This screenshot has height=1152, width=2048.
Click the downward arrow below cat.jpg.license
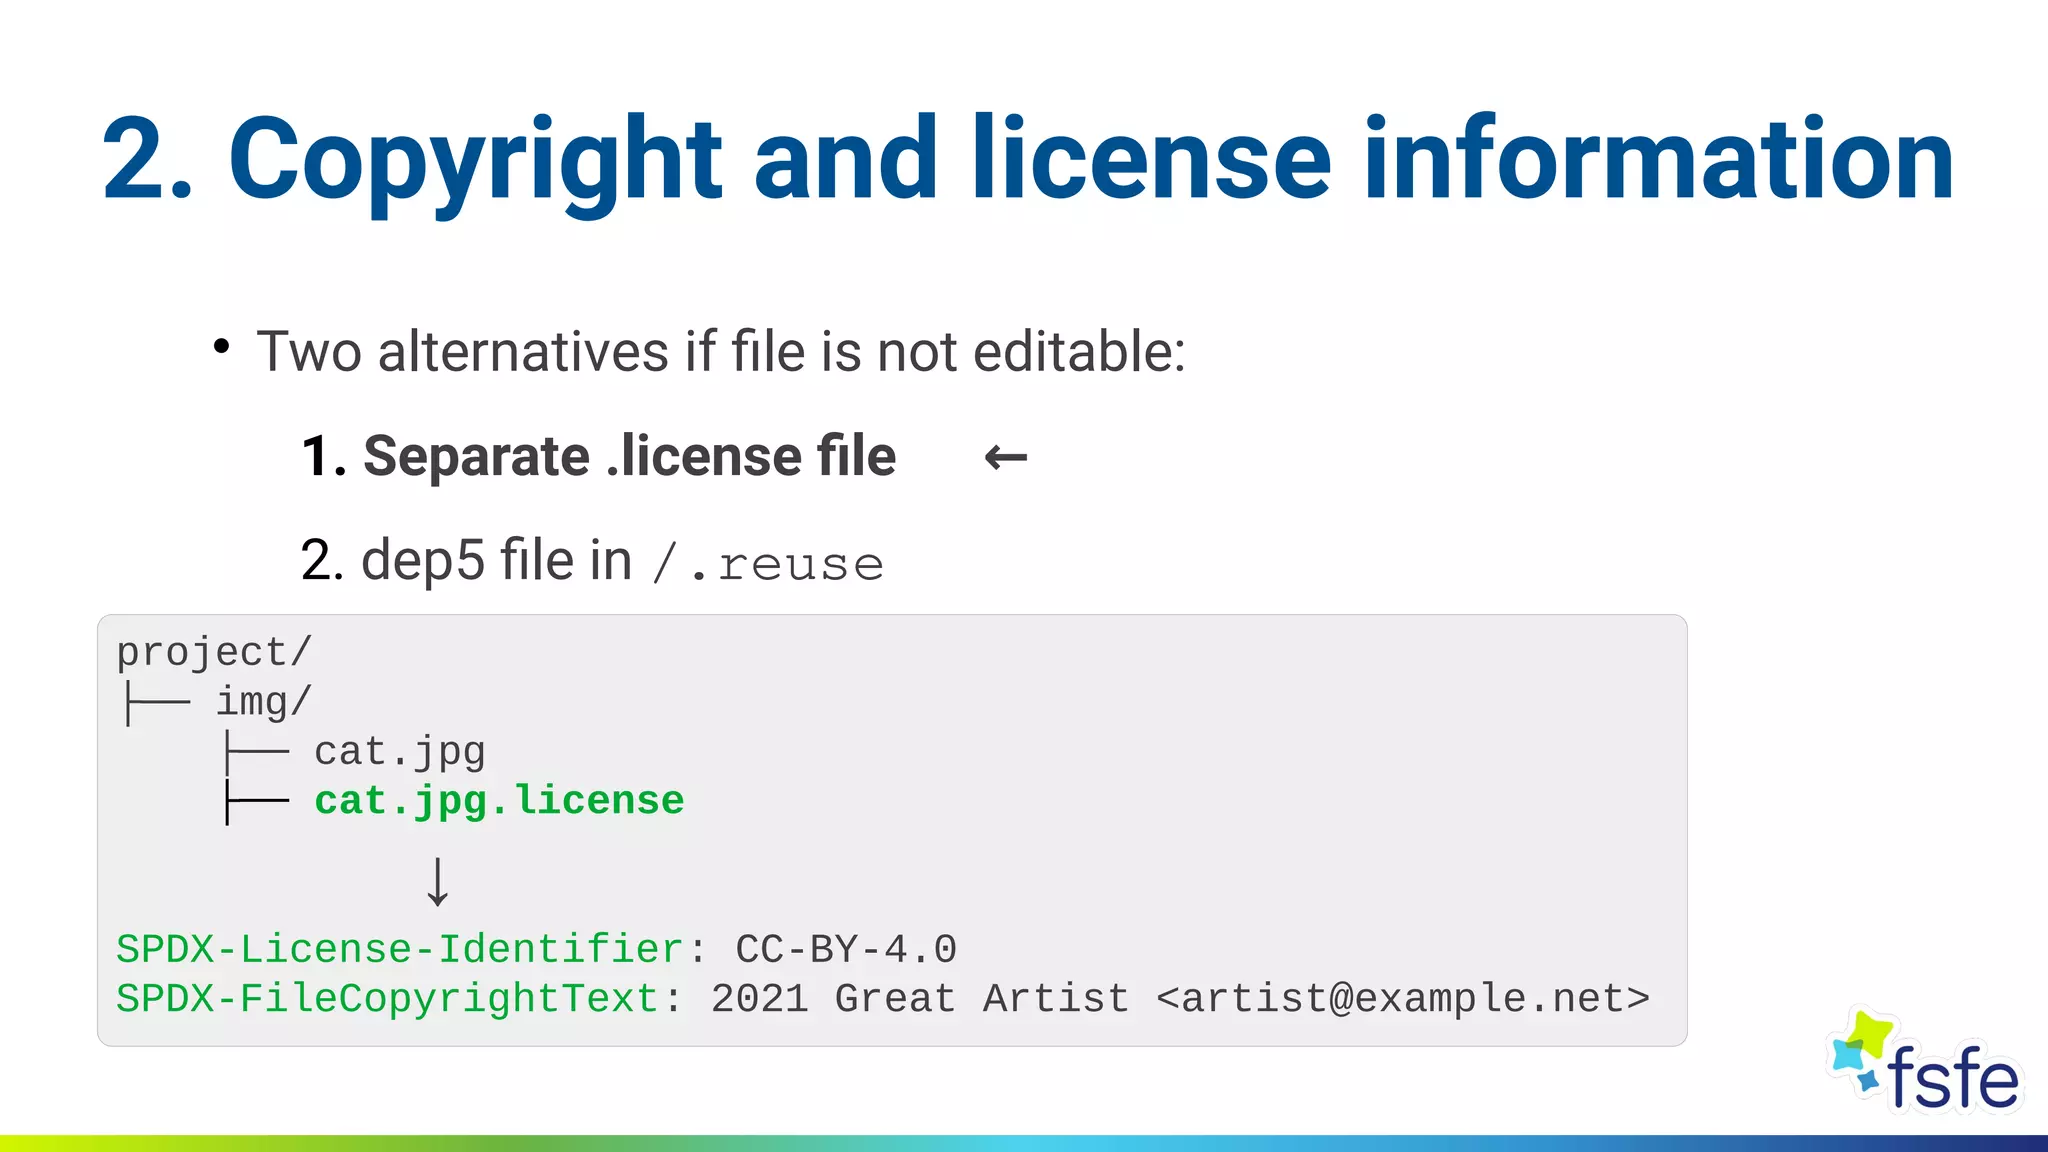437,882
